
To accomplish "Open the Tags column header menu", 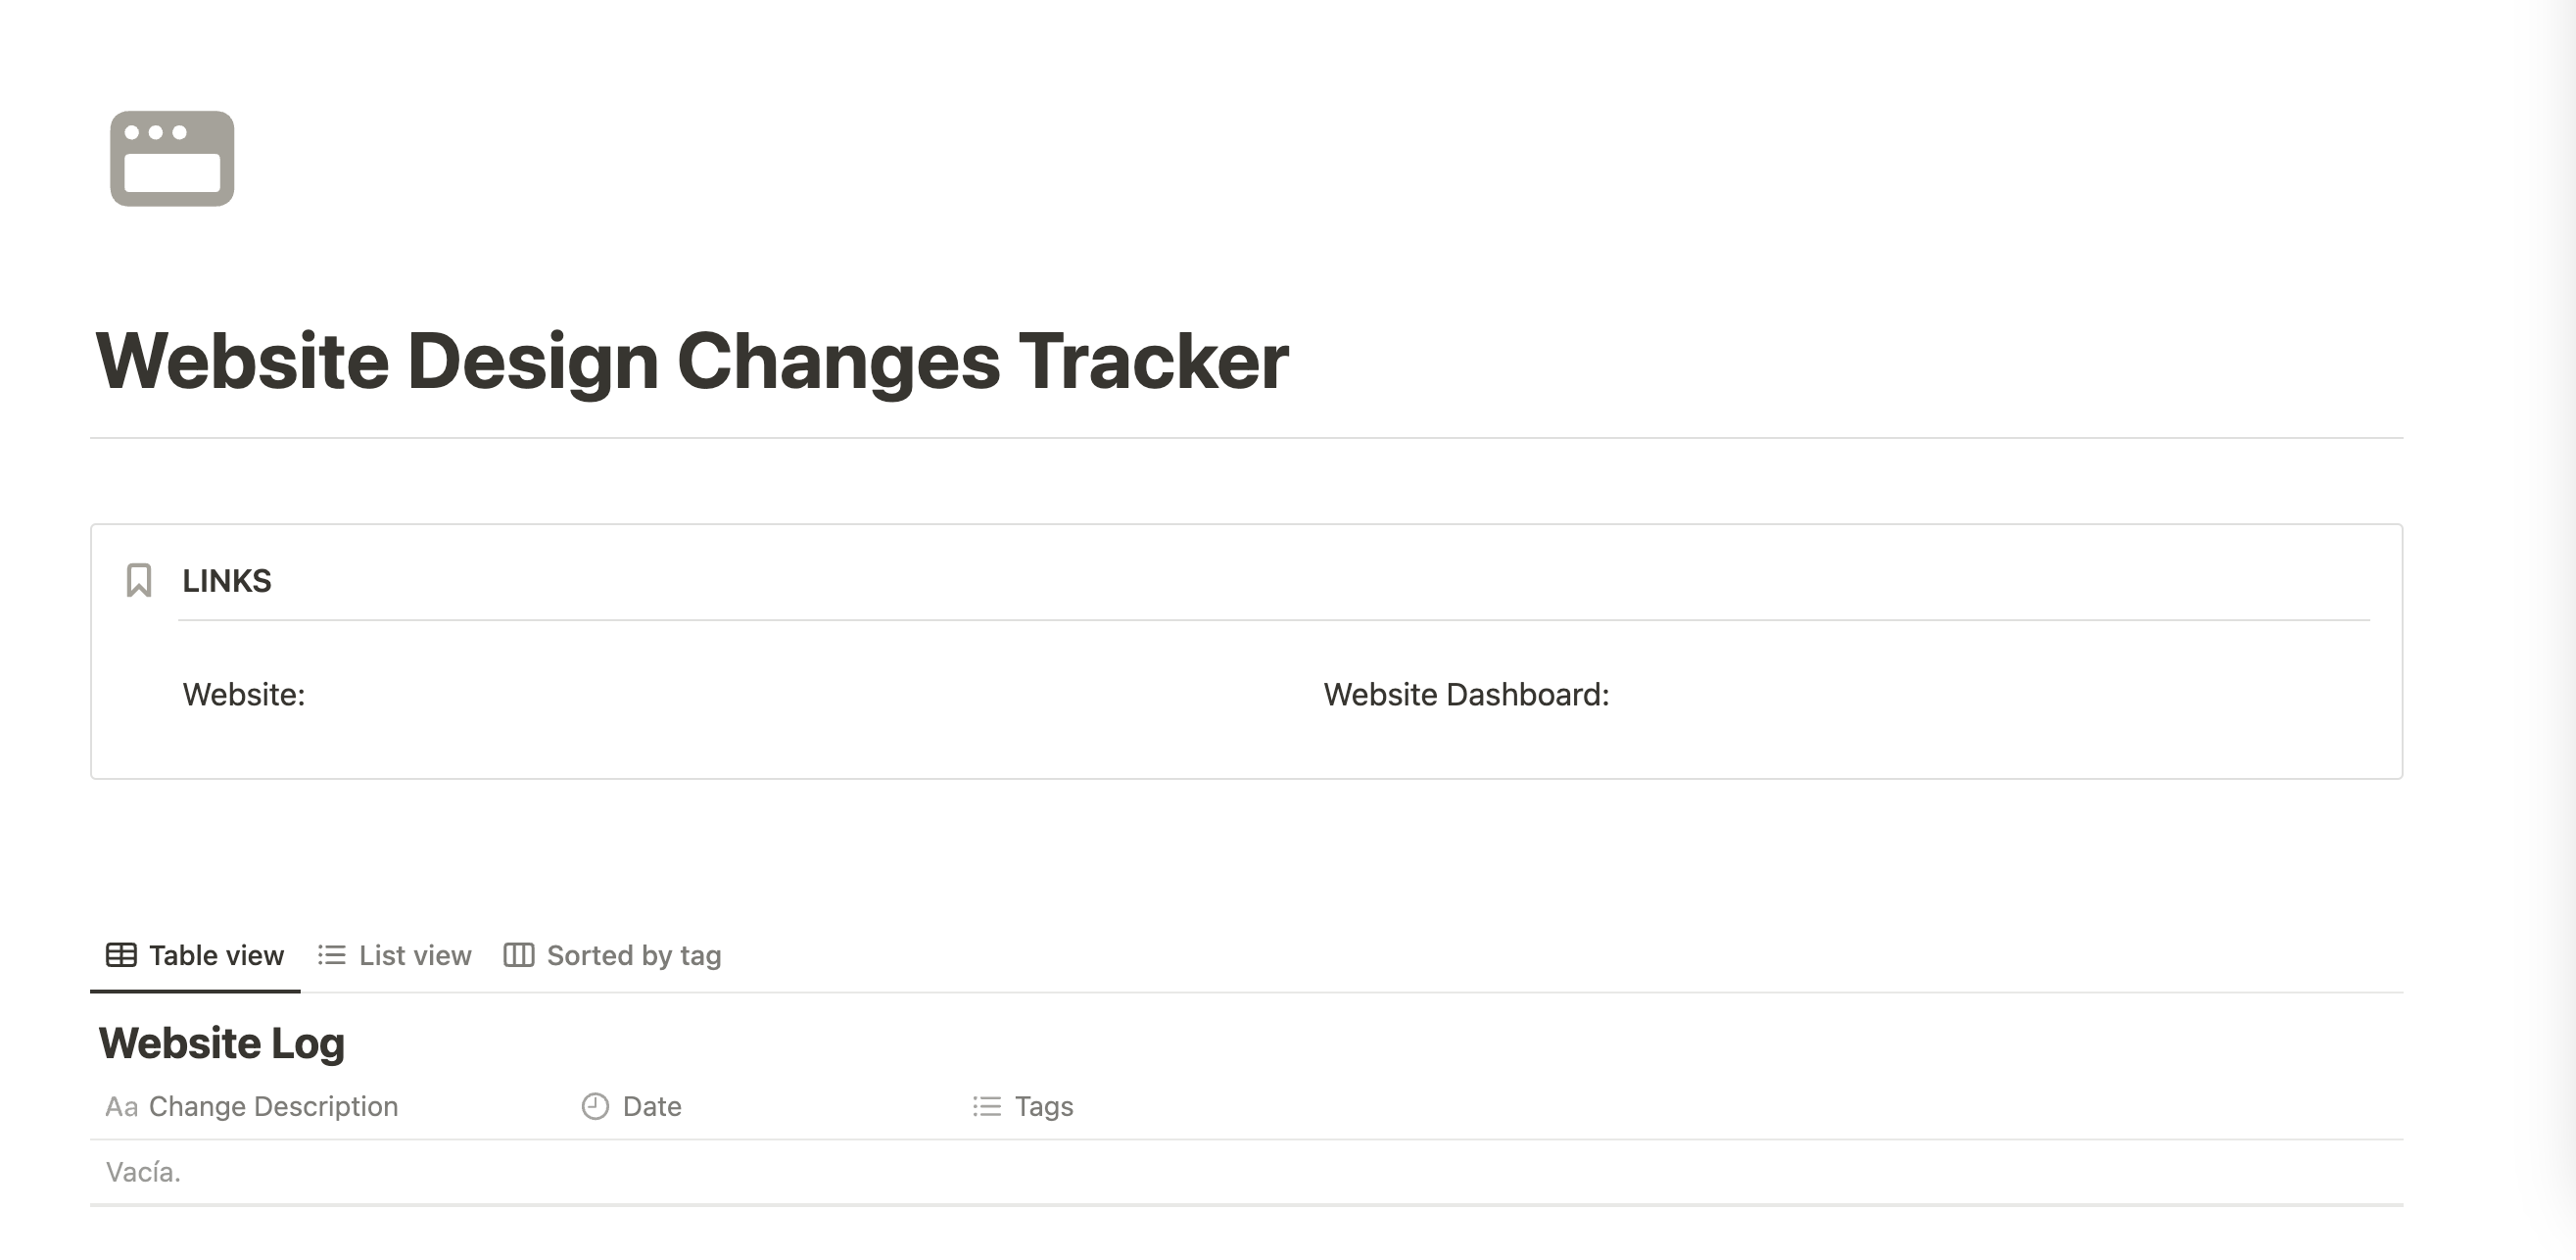I will [1044, 1106].
